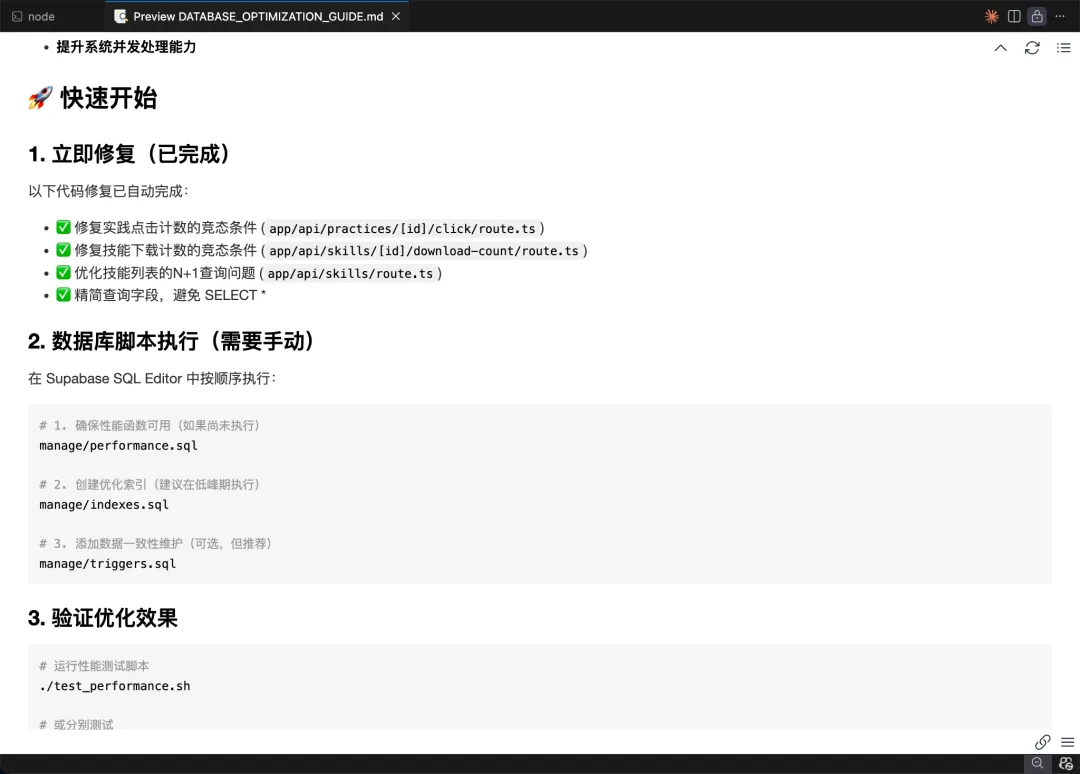The width and height of the screenshot is (1080, 774).
Task: Click the manage/indexes.sql line in code block
Action: pos(104,504)
